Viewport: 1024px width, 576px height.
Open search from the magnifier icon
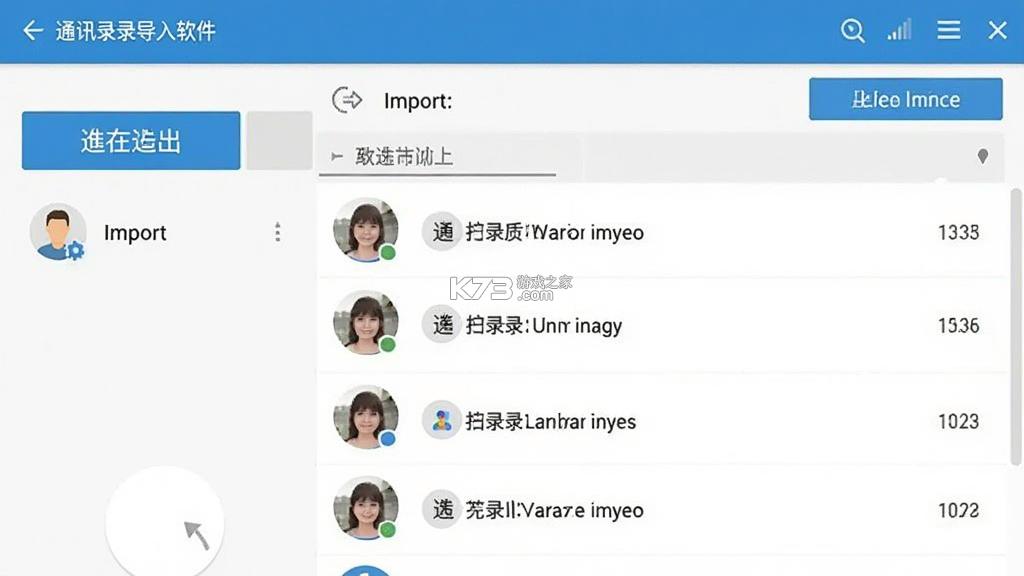(x=852, y=31)
